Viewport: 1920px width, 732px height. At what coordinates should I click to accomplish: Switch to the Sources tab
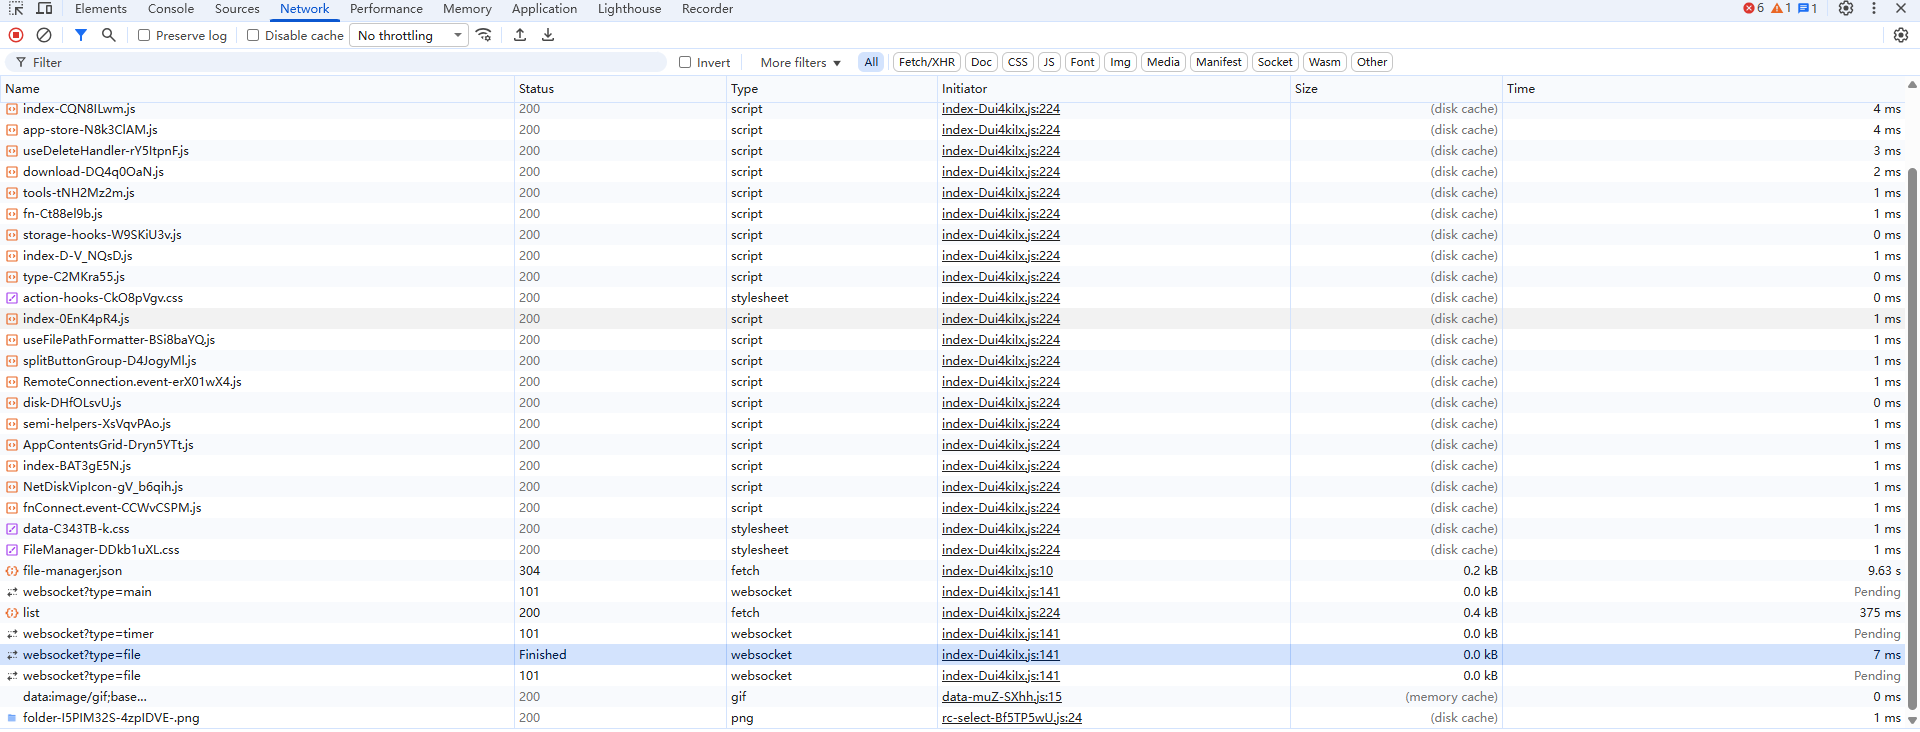point(237,9)
